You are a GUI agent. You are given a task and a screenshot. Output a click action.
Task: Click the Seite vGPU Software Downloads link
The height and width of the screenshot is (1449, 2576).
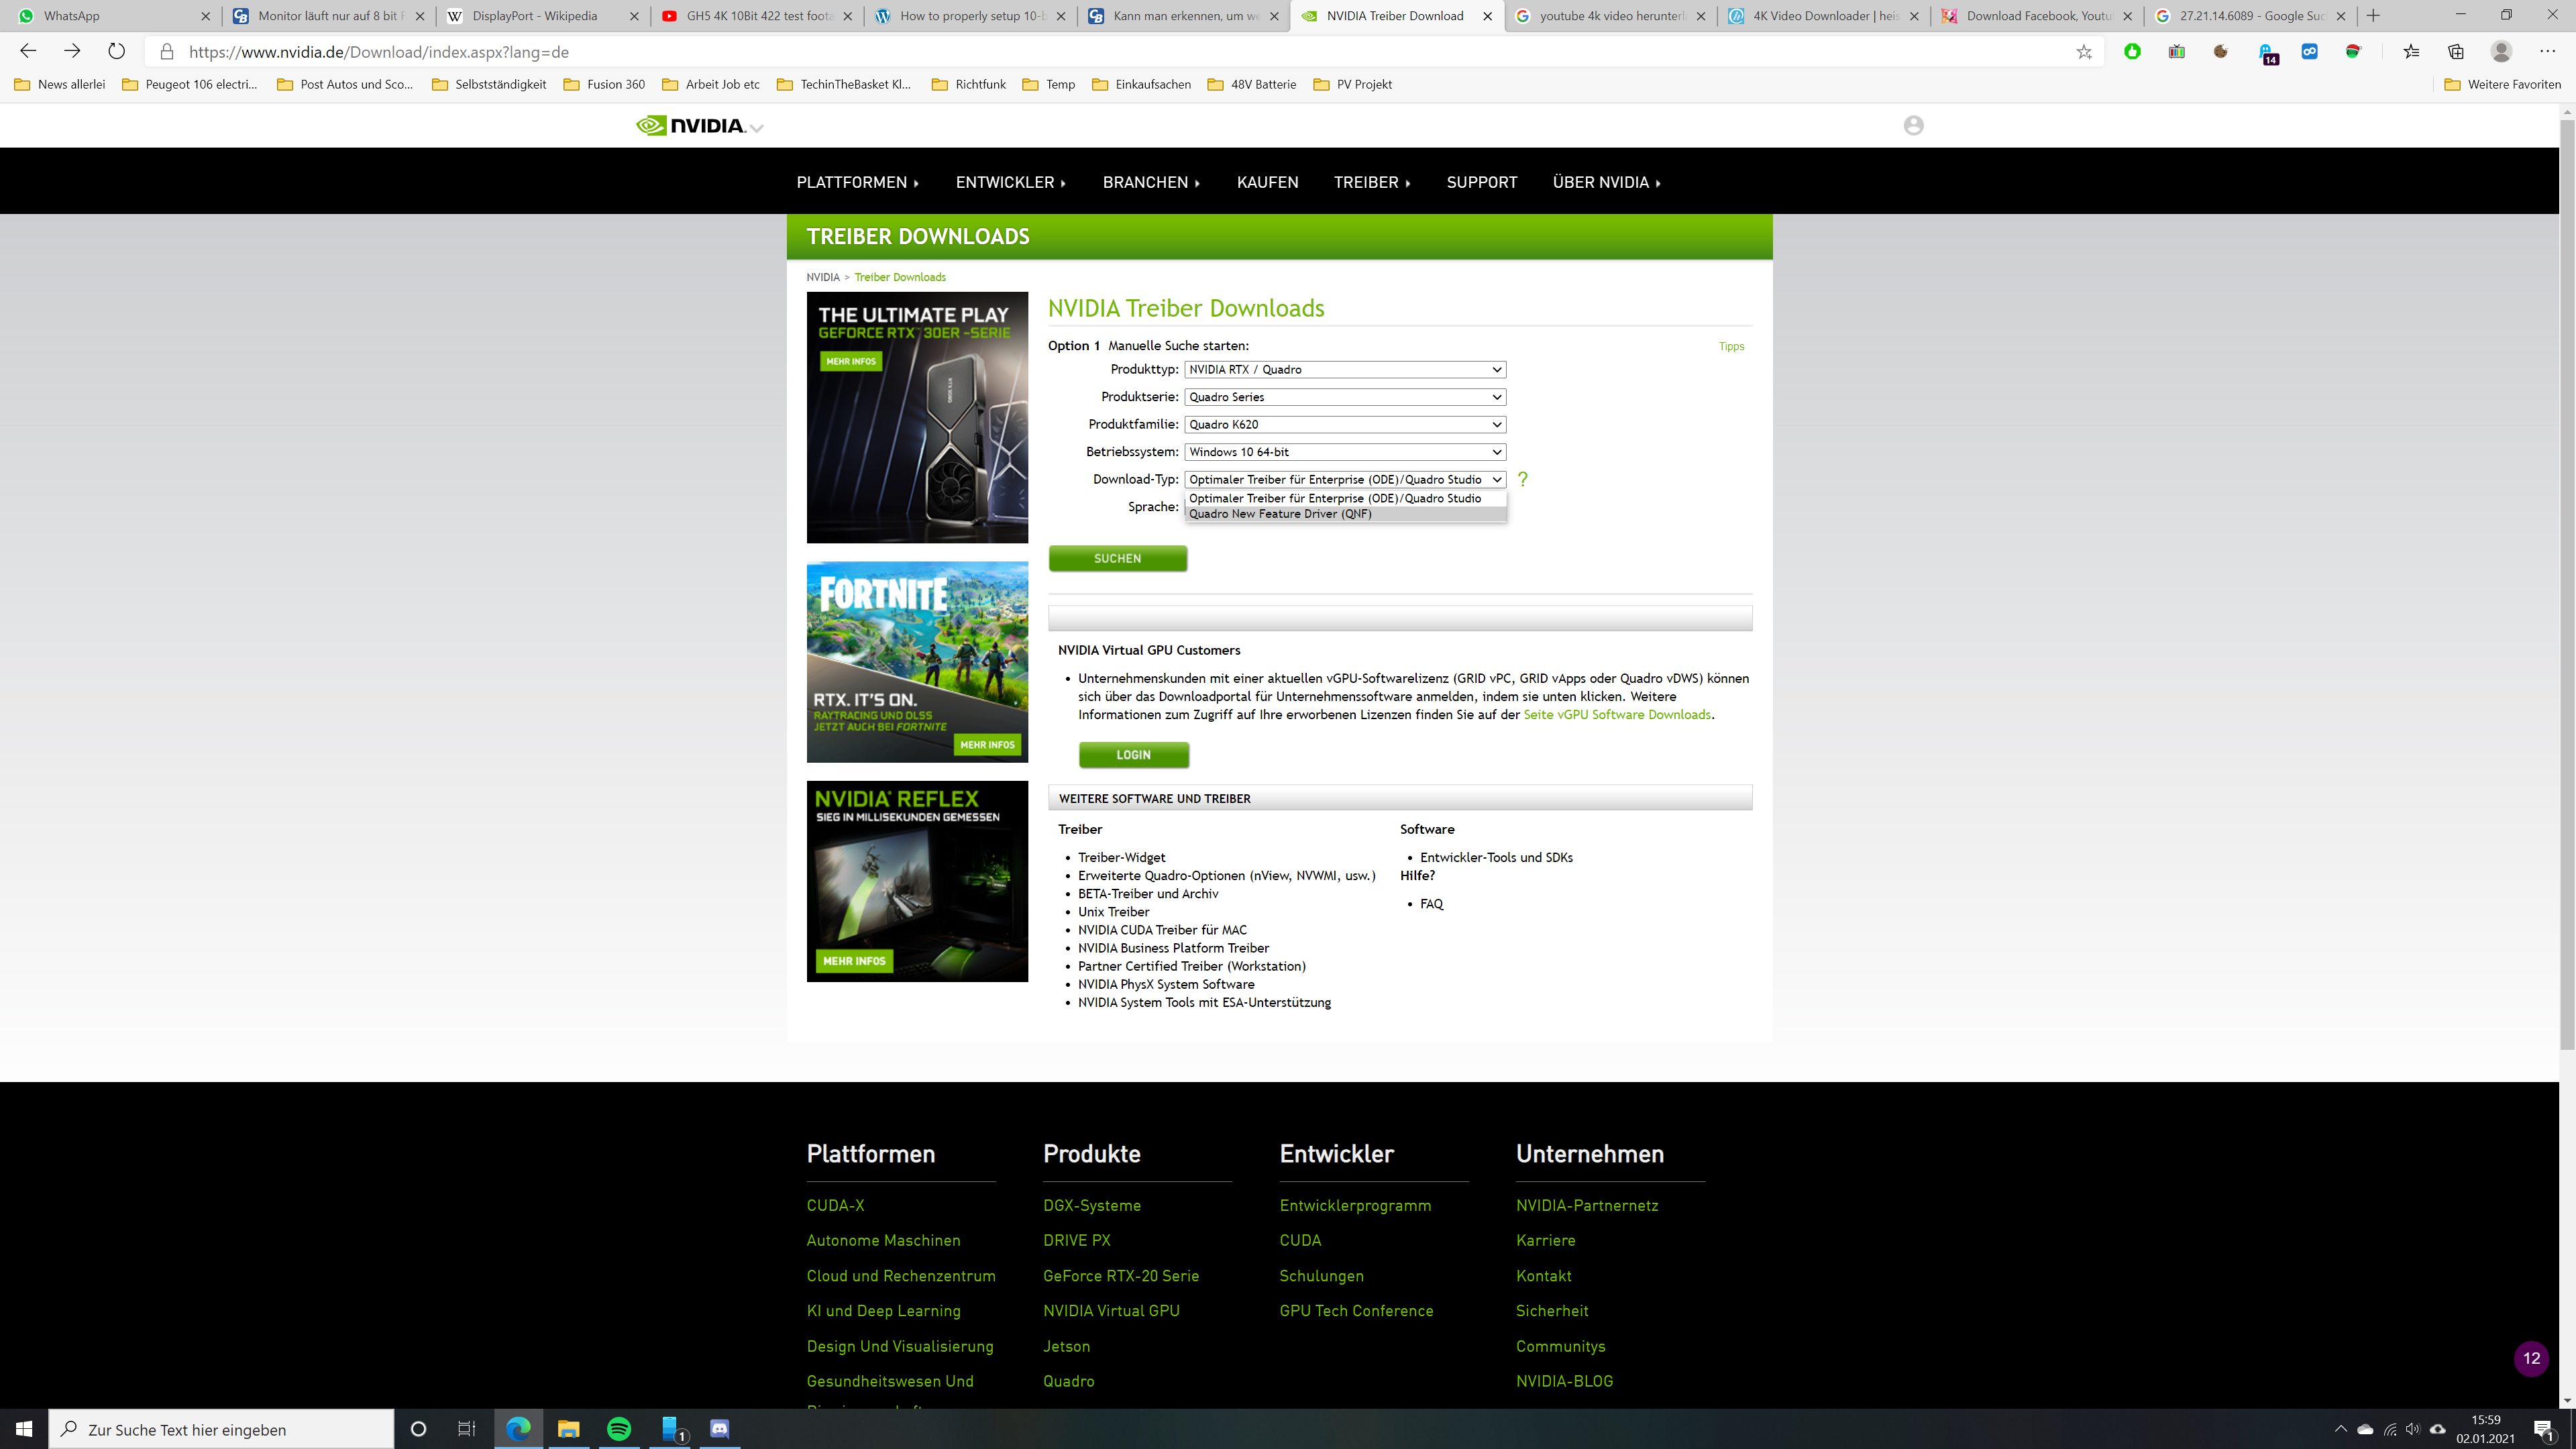click(x=1616, y=715)
